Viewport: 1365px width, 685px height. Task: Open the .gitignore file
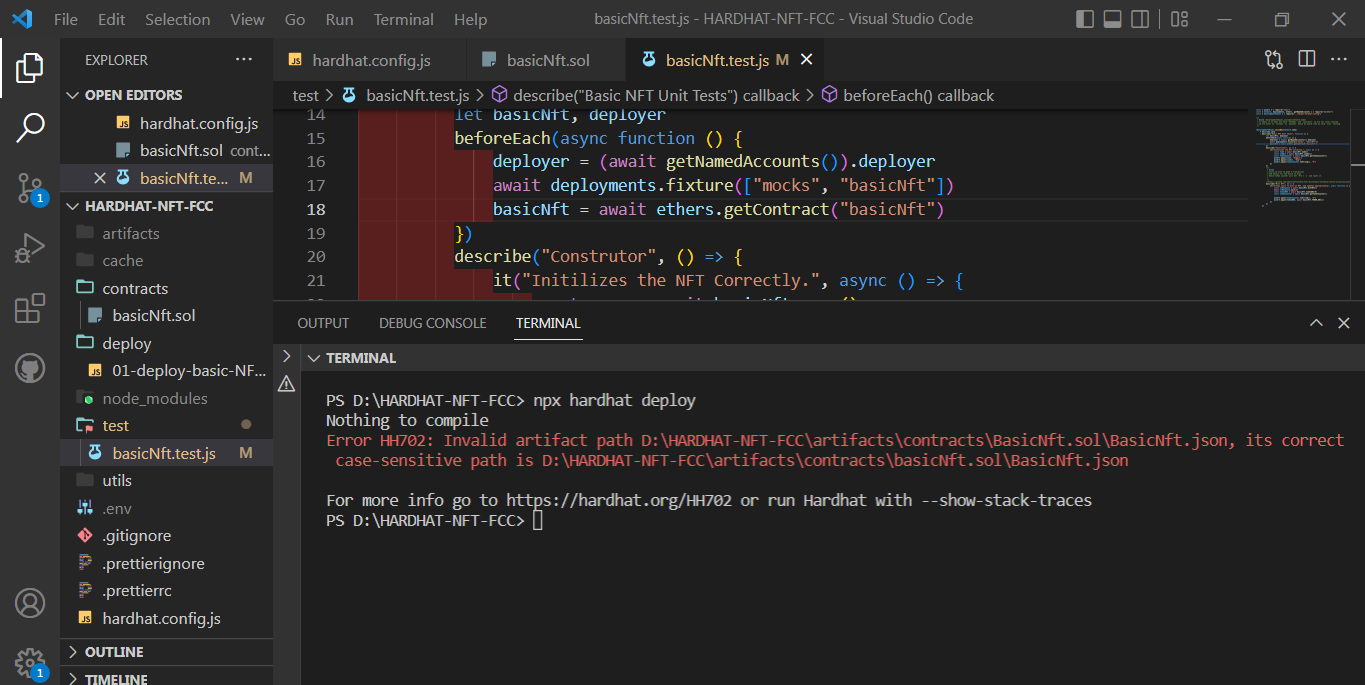[x=166, y=536]
